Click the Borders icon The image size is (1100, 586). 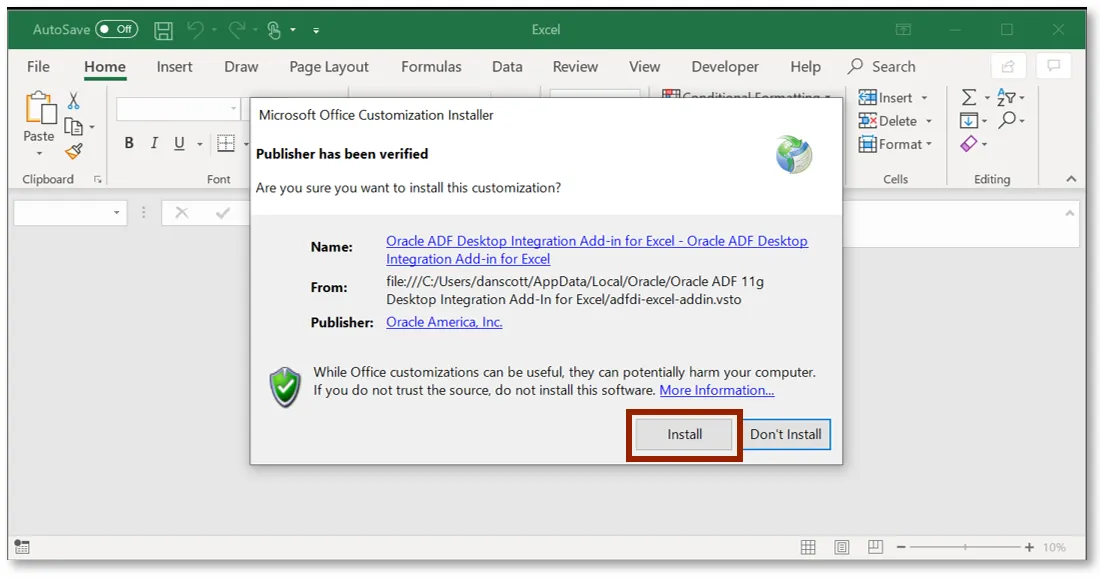point(226,143)
